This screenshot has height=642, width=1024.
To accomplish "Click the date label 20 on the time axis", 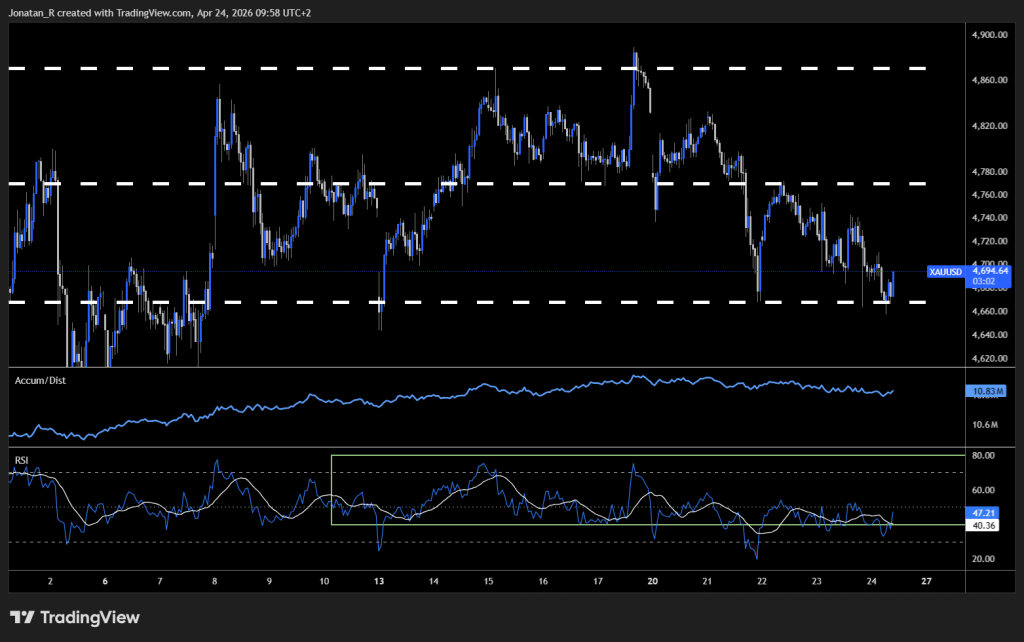I will (653, 580).
